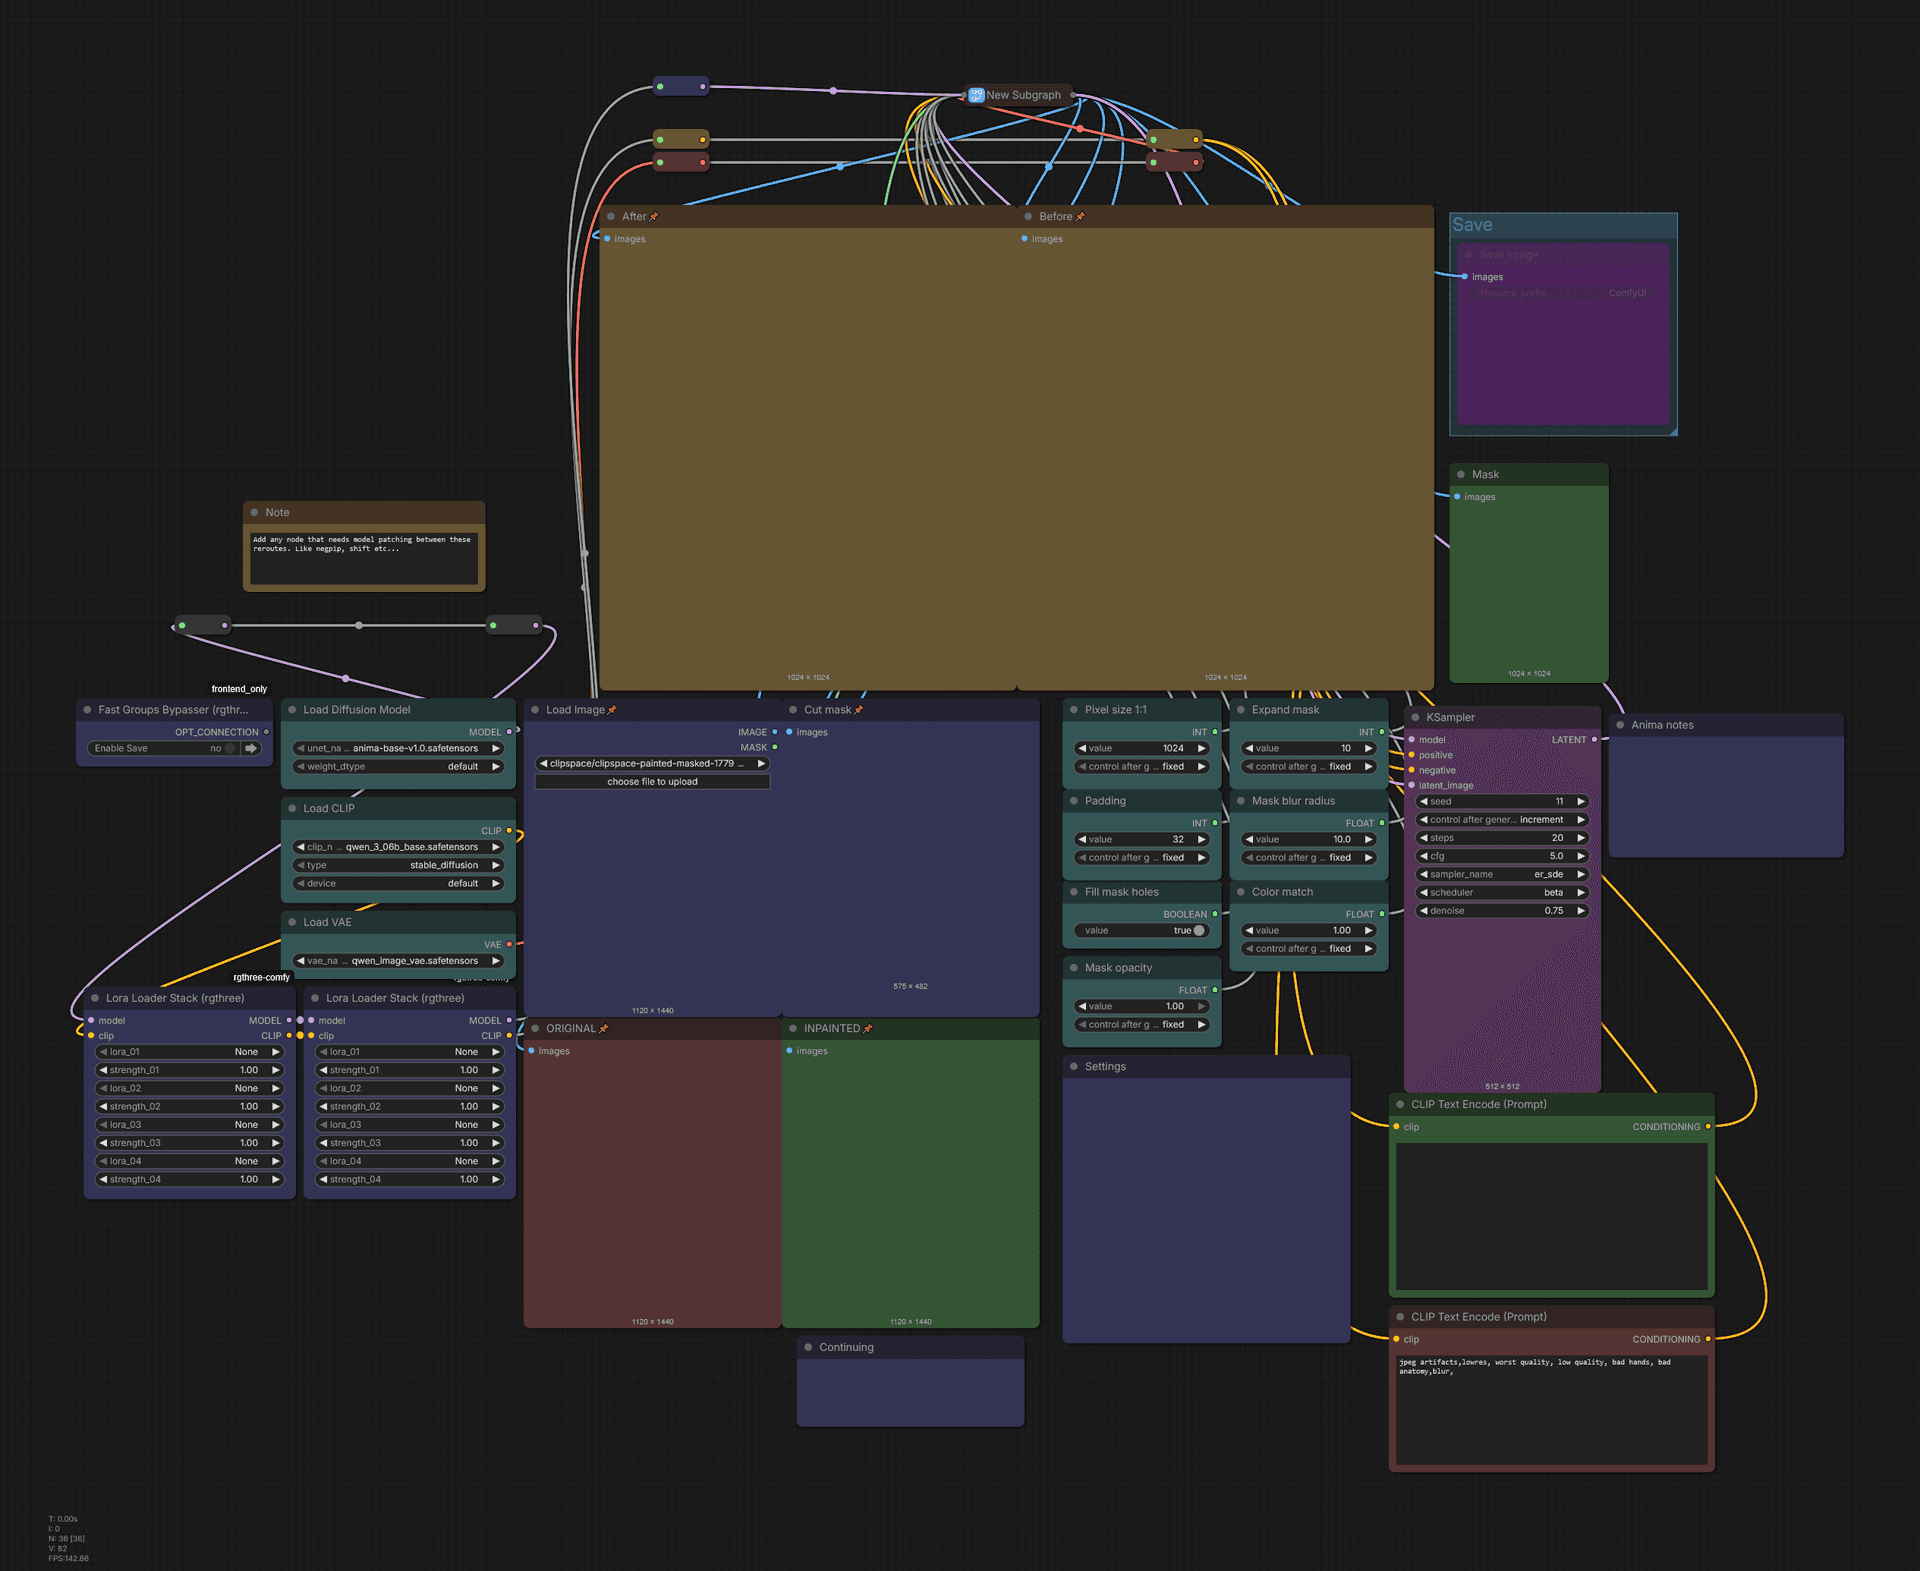Image resolution: width=1920 pixels, height=1571 pixels.
Task: Click the KSampler denoise value field
Action: 1502,910
